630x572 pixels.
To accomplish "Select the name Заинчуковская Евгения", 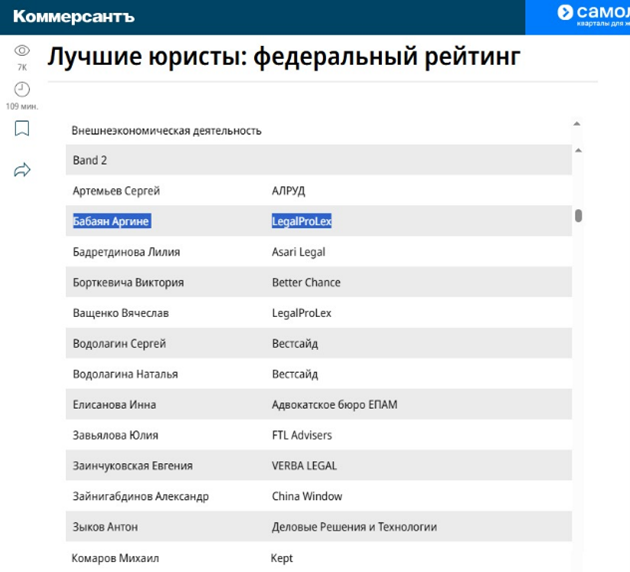I will 133,466.
